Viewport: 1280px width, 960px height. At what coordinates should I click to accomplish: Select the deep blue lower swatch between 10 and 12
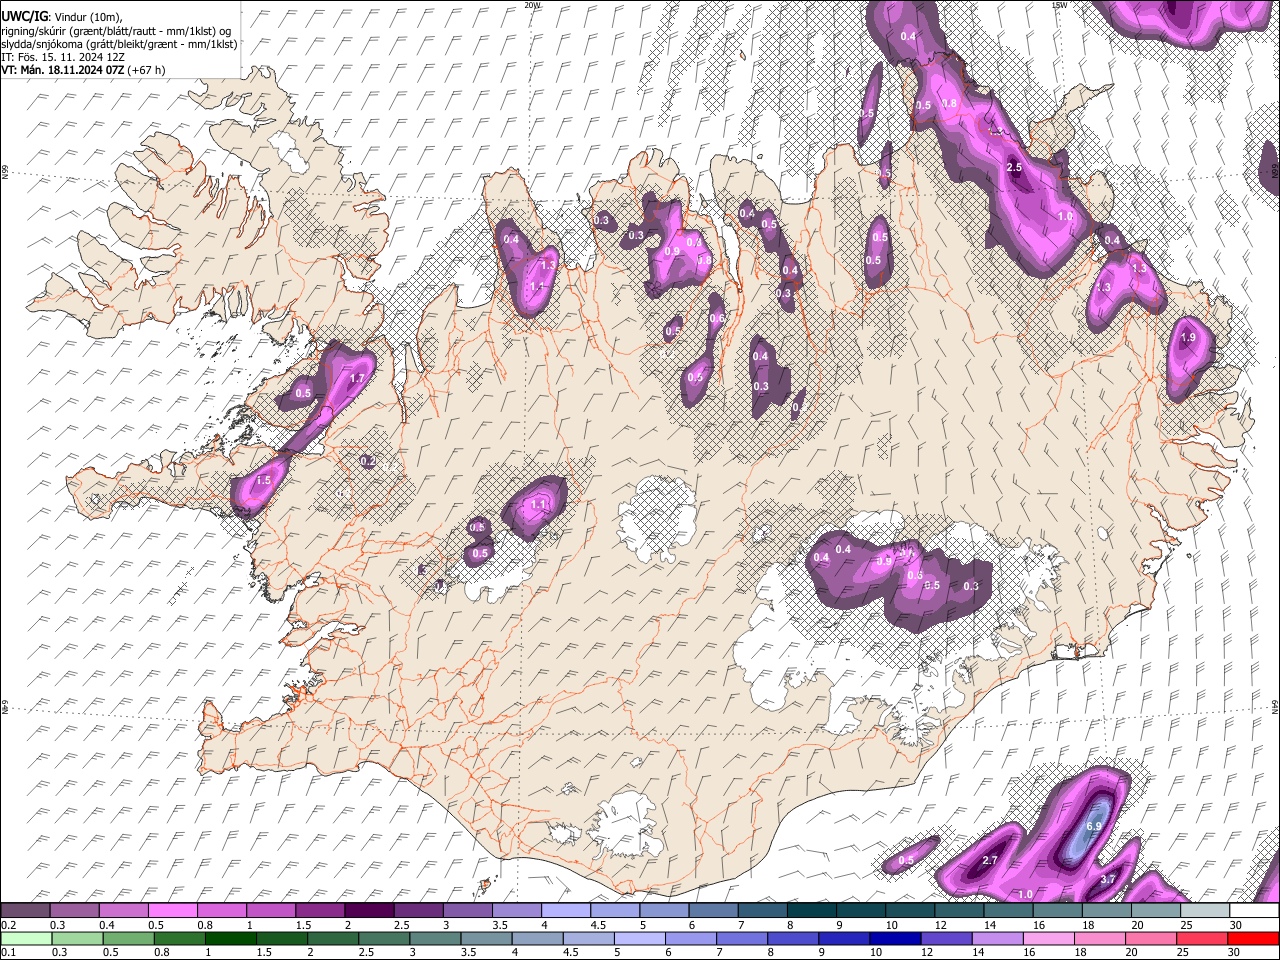pyautogui.click(x=895, y=938)
